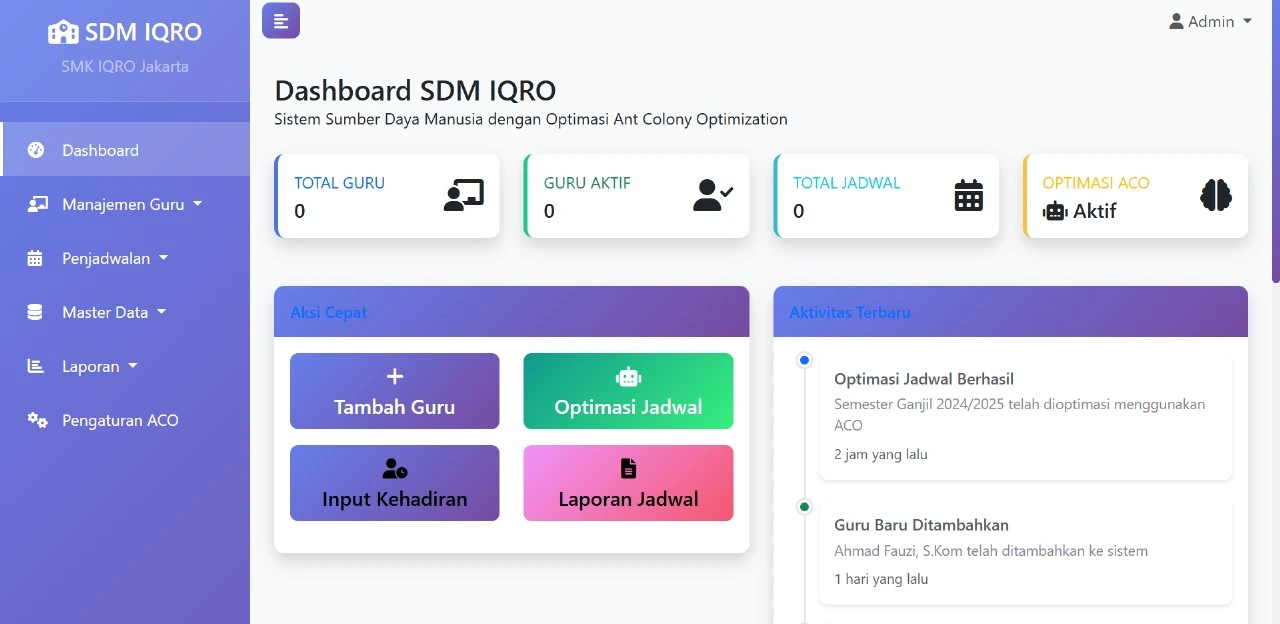This screenshot has height=624, width=1280.
Task: Click the sidebar toggle hamburger button
Action: tap(281, 21)
